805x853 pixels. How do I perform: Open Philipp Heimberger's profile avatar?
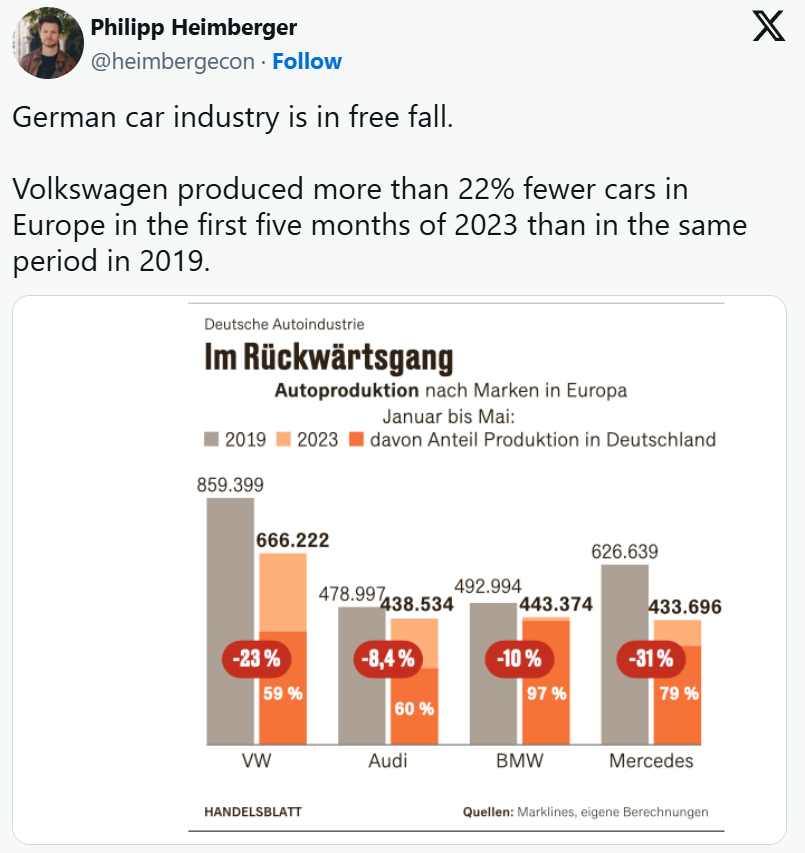point(47,43)
